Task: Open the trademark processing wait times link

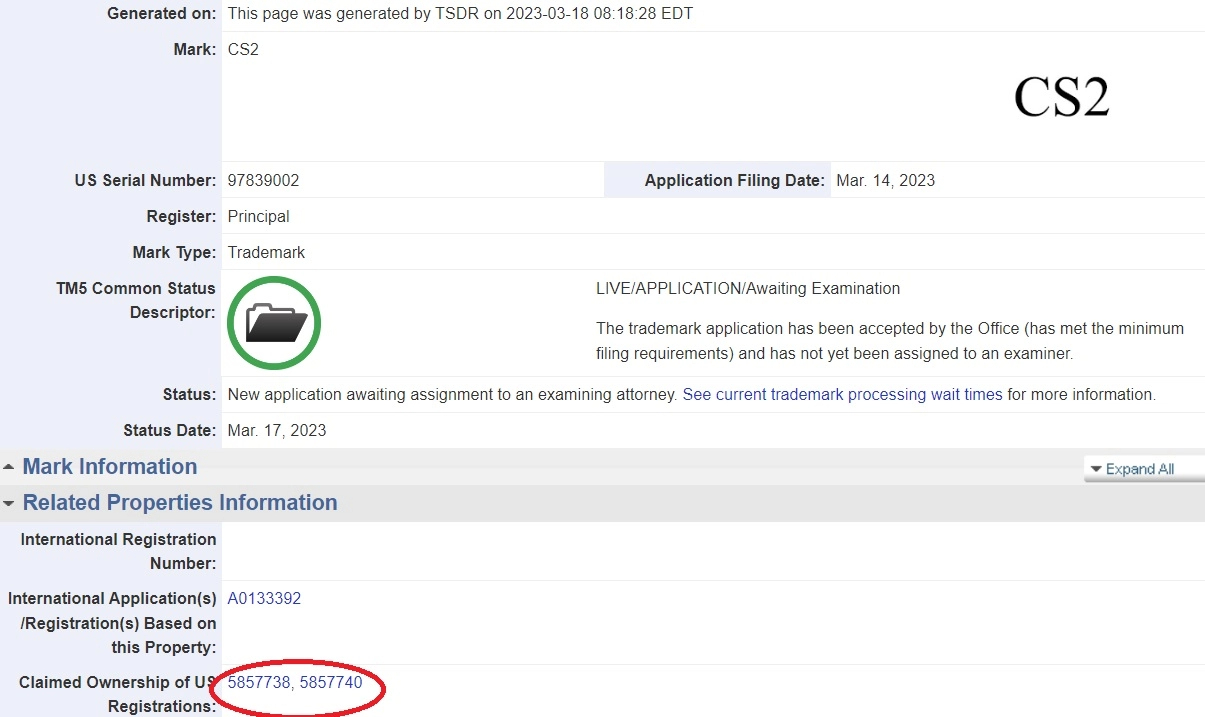Action: 842,395
